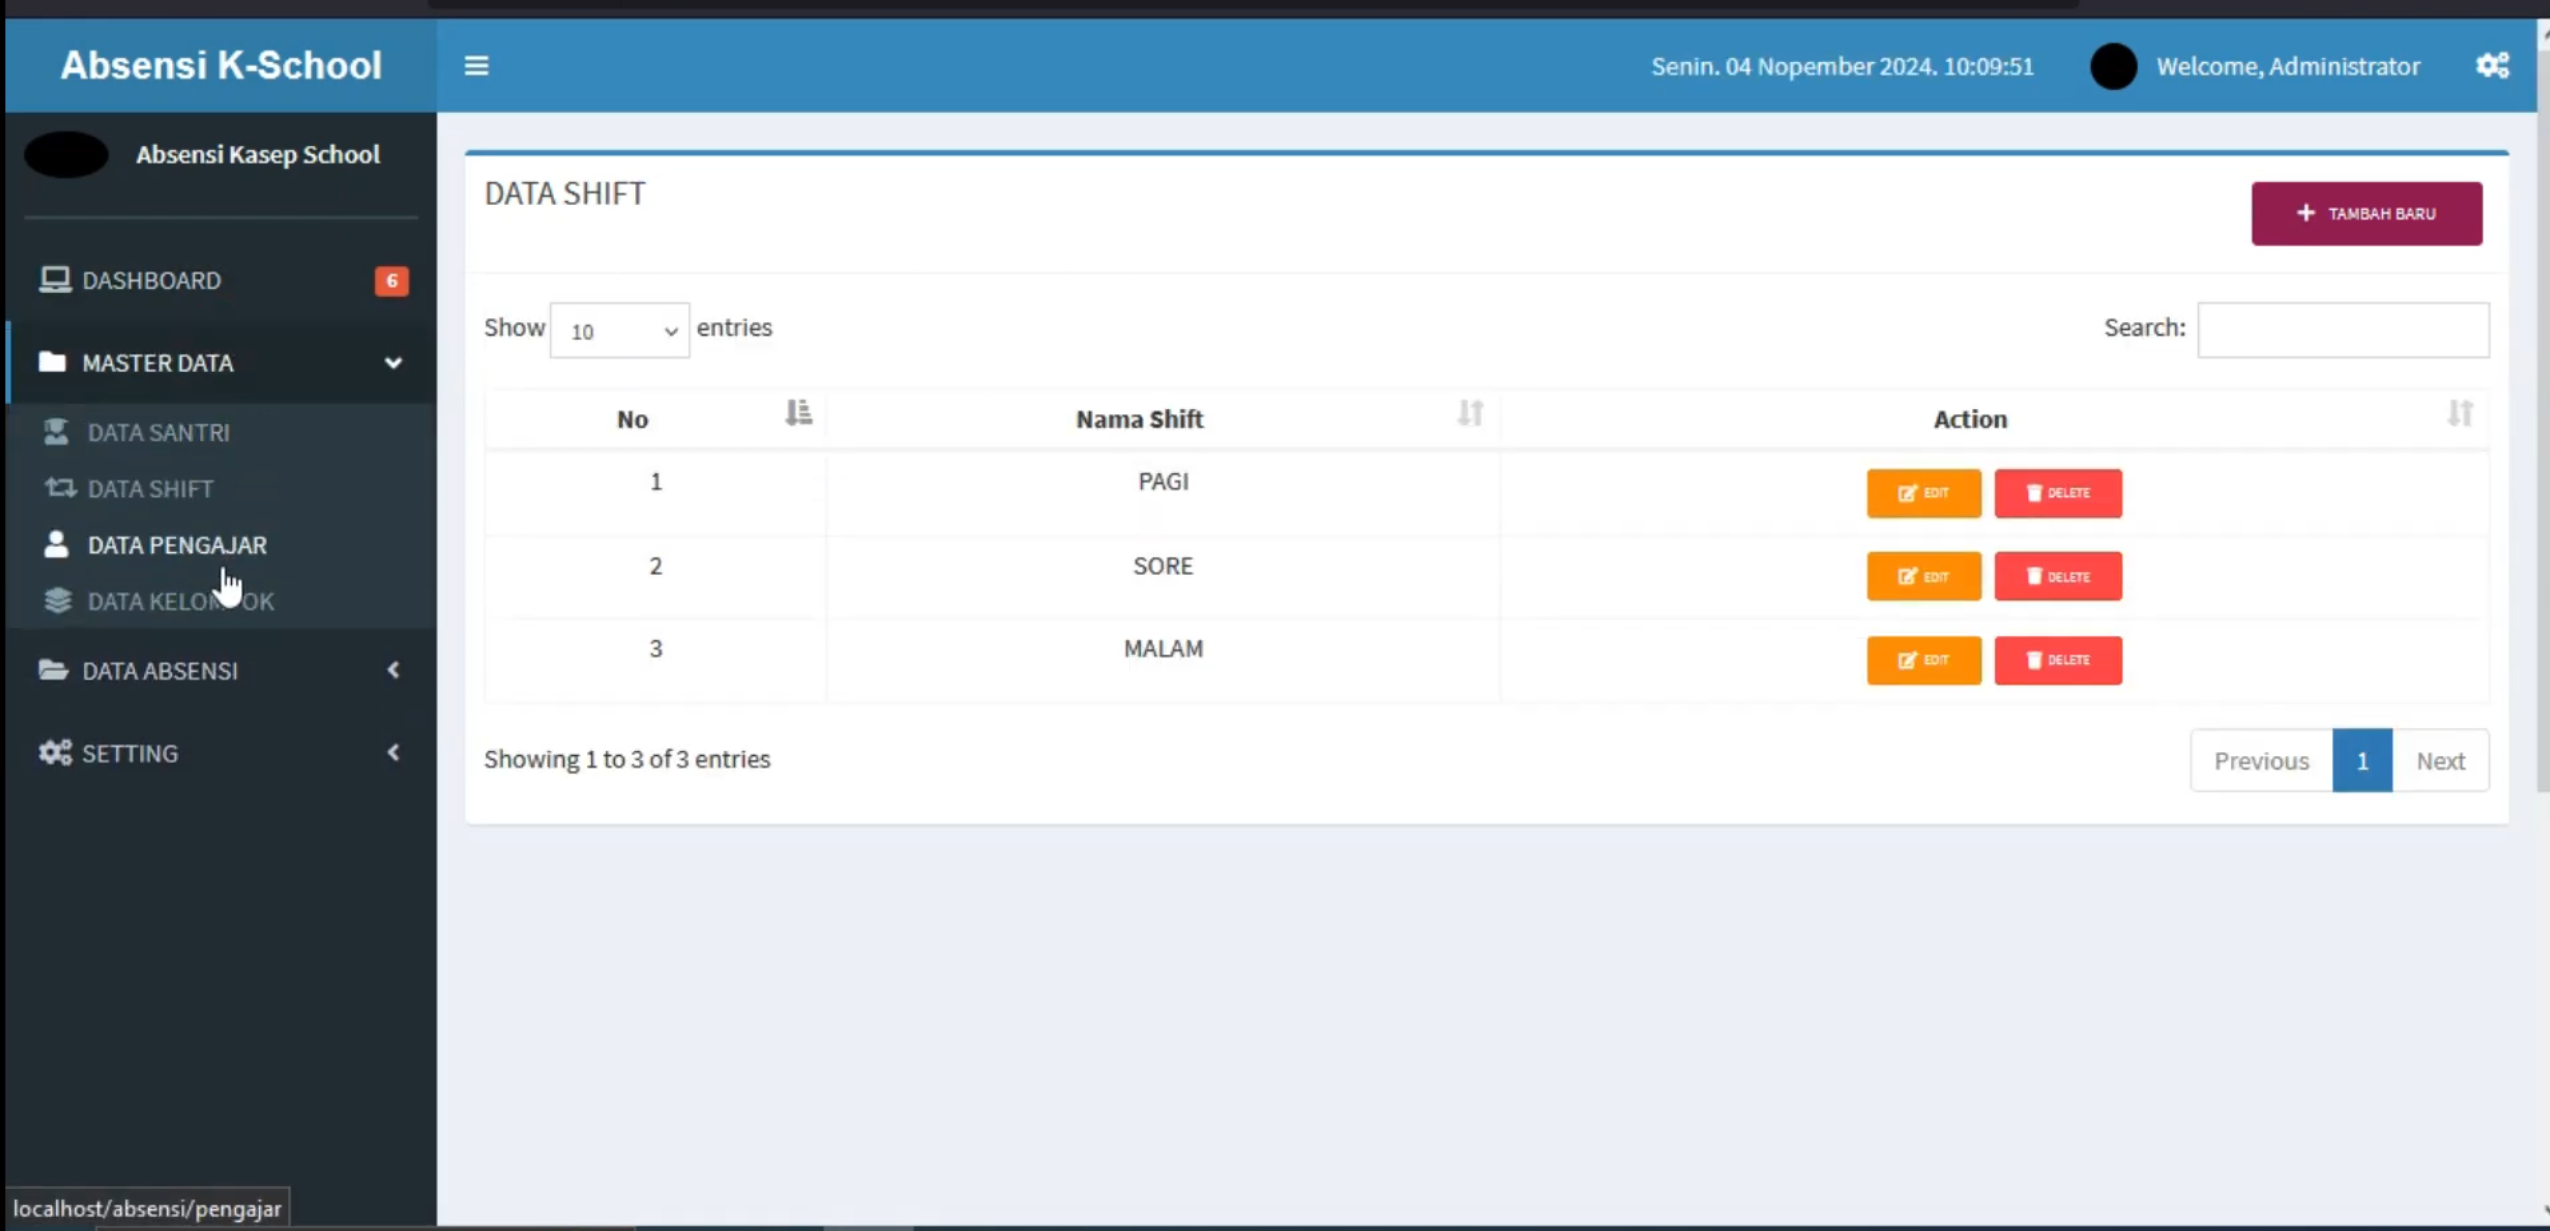The image size is (2550, 1231).
Task: Open the settings gears icon in header
Action: (x=2492, y=66)
